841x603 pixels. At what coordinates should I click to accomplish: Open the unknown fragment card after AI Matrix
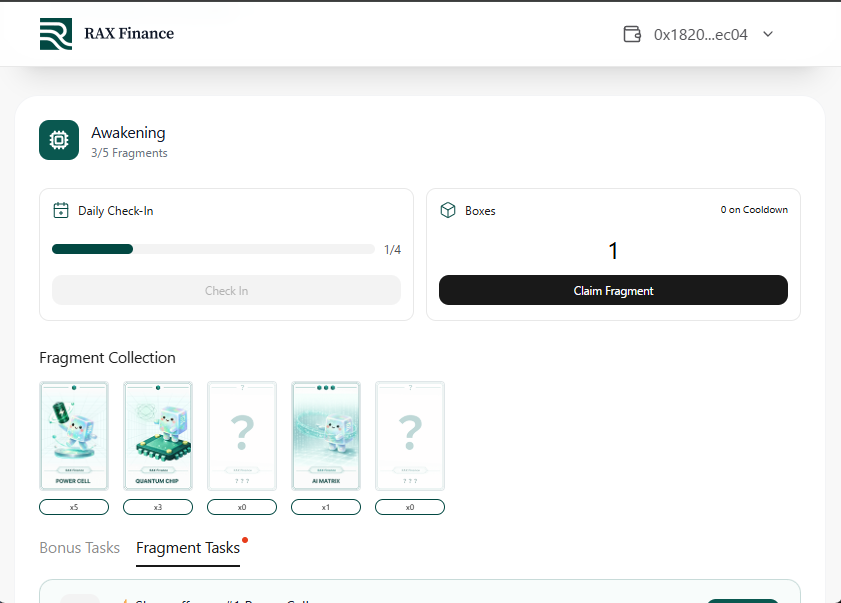(410, 436)
